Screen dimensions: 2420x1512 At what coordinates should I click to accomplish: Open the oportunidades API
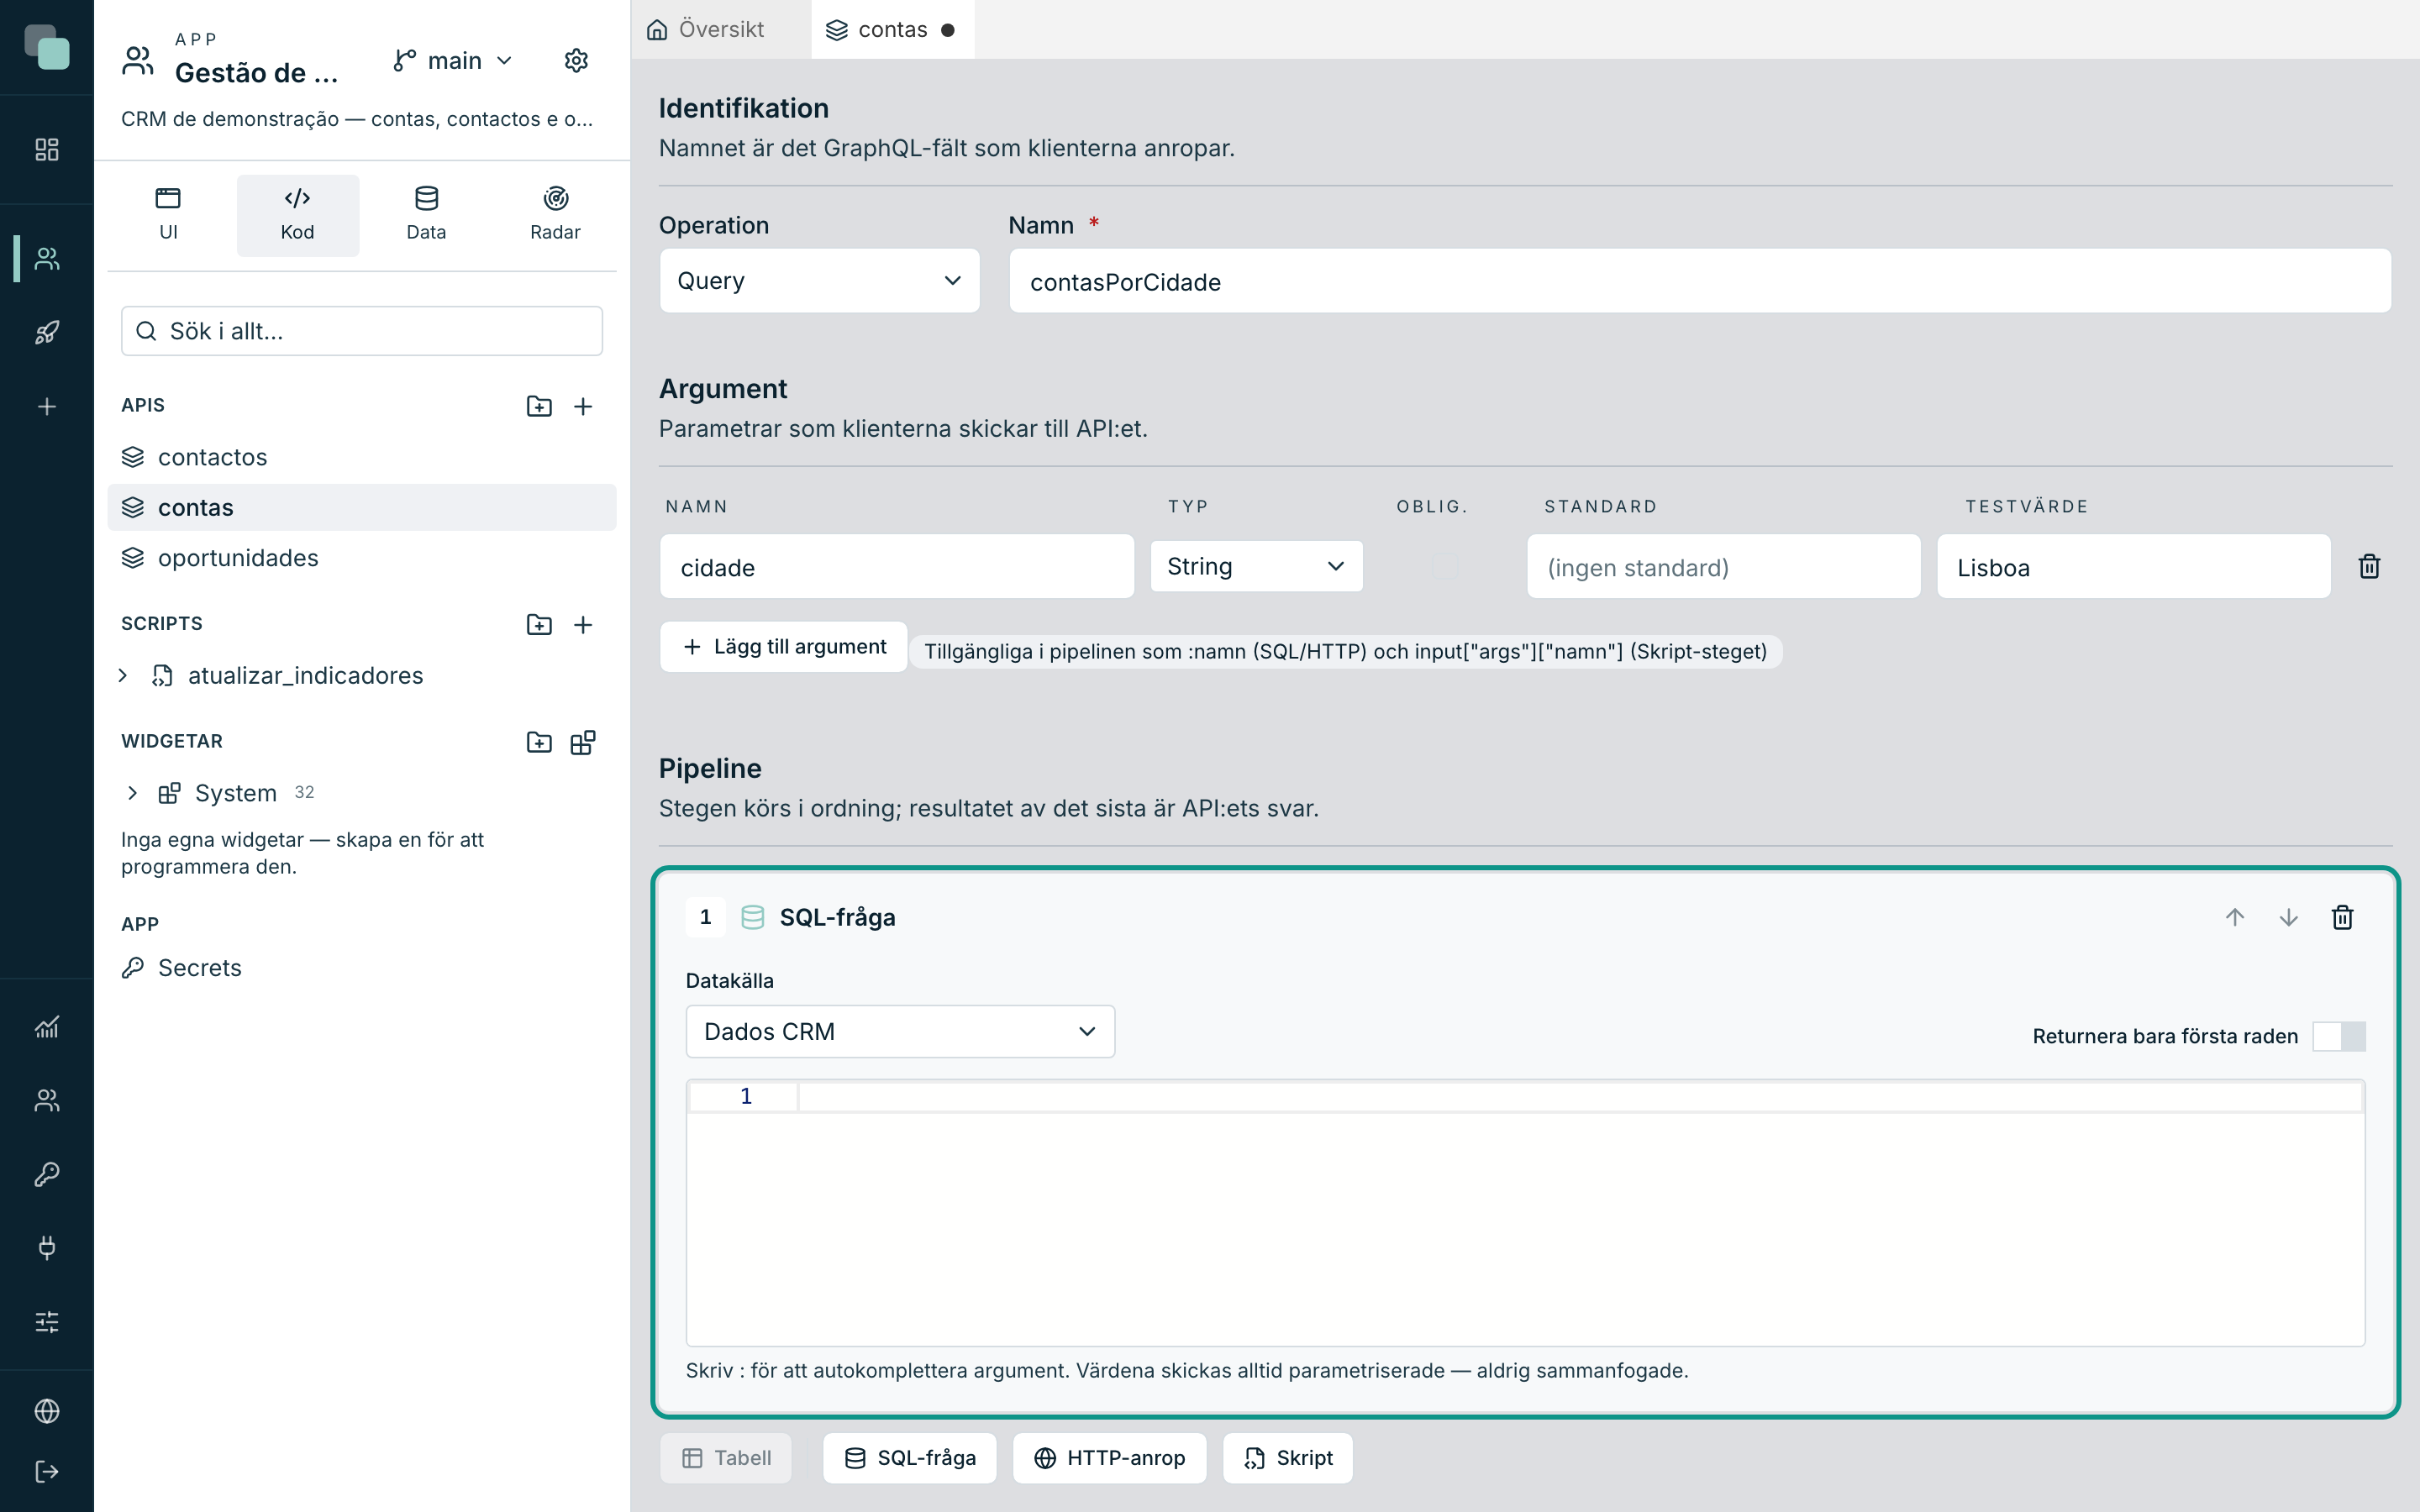click(362, 558)
